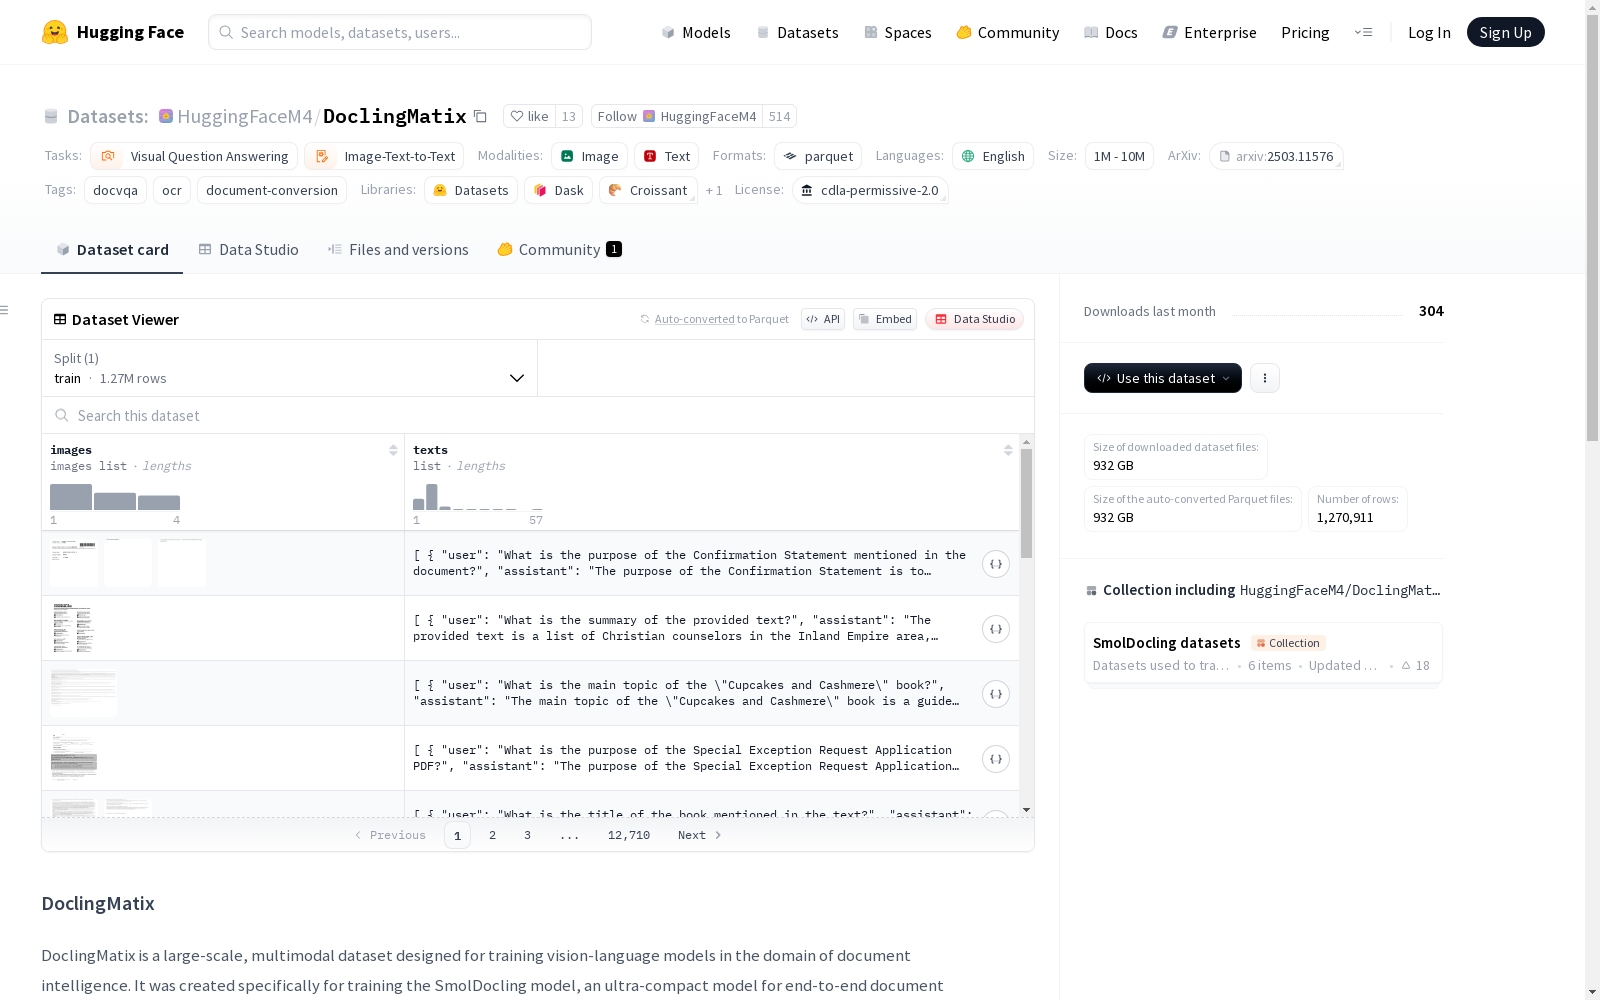Sort by the images column sort icon
1600x1000 pixels.
[393, 450]
